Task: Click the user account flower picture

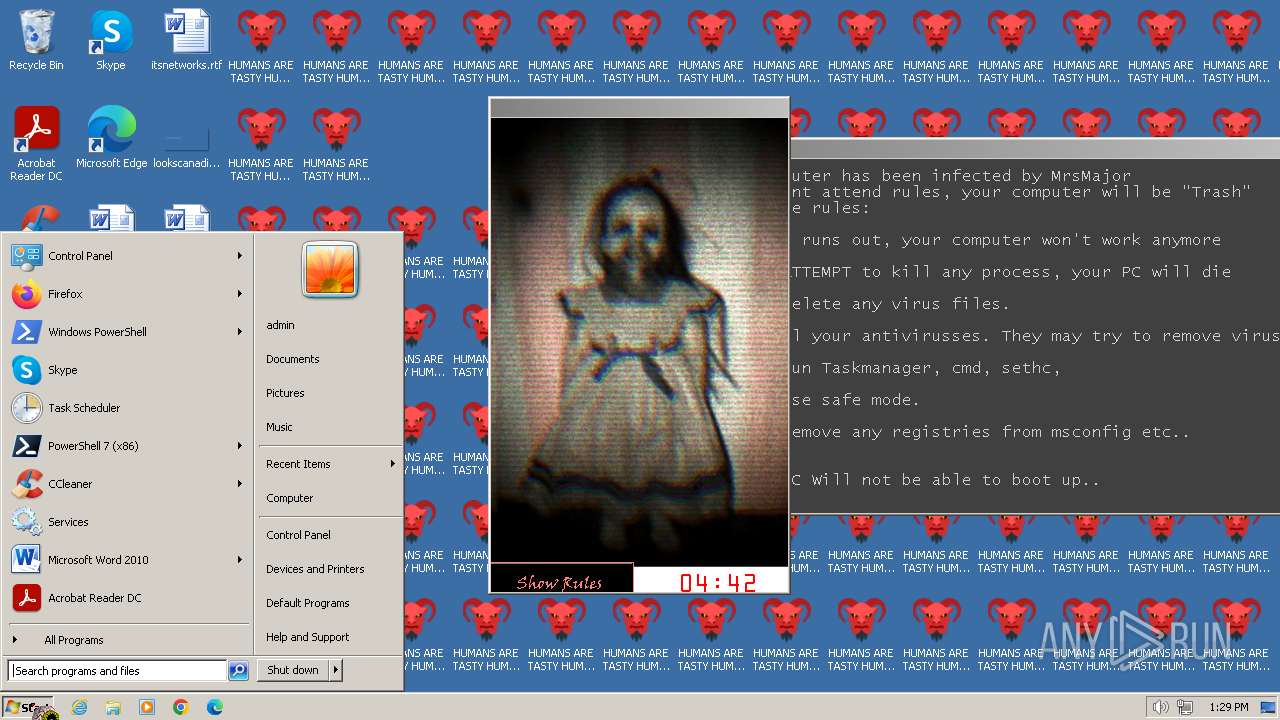Action: coord(330,269)
